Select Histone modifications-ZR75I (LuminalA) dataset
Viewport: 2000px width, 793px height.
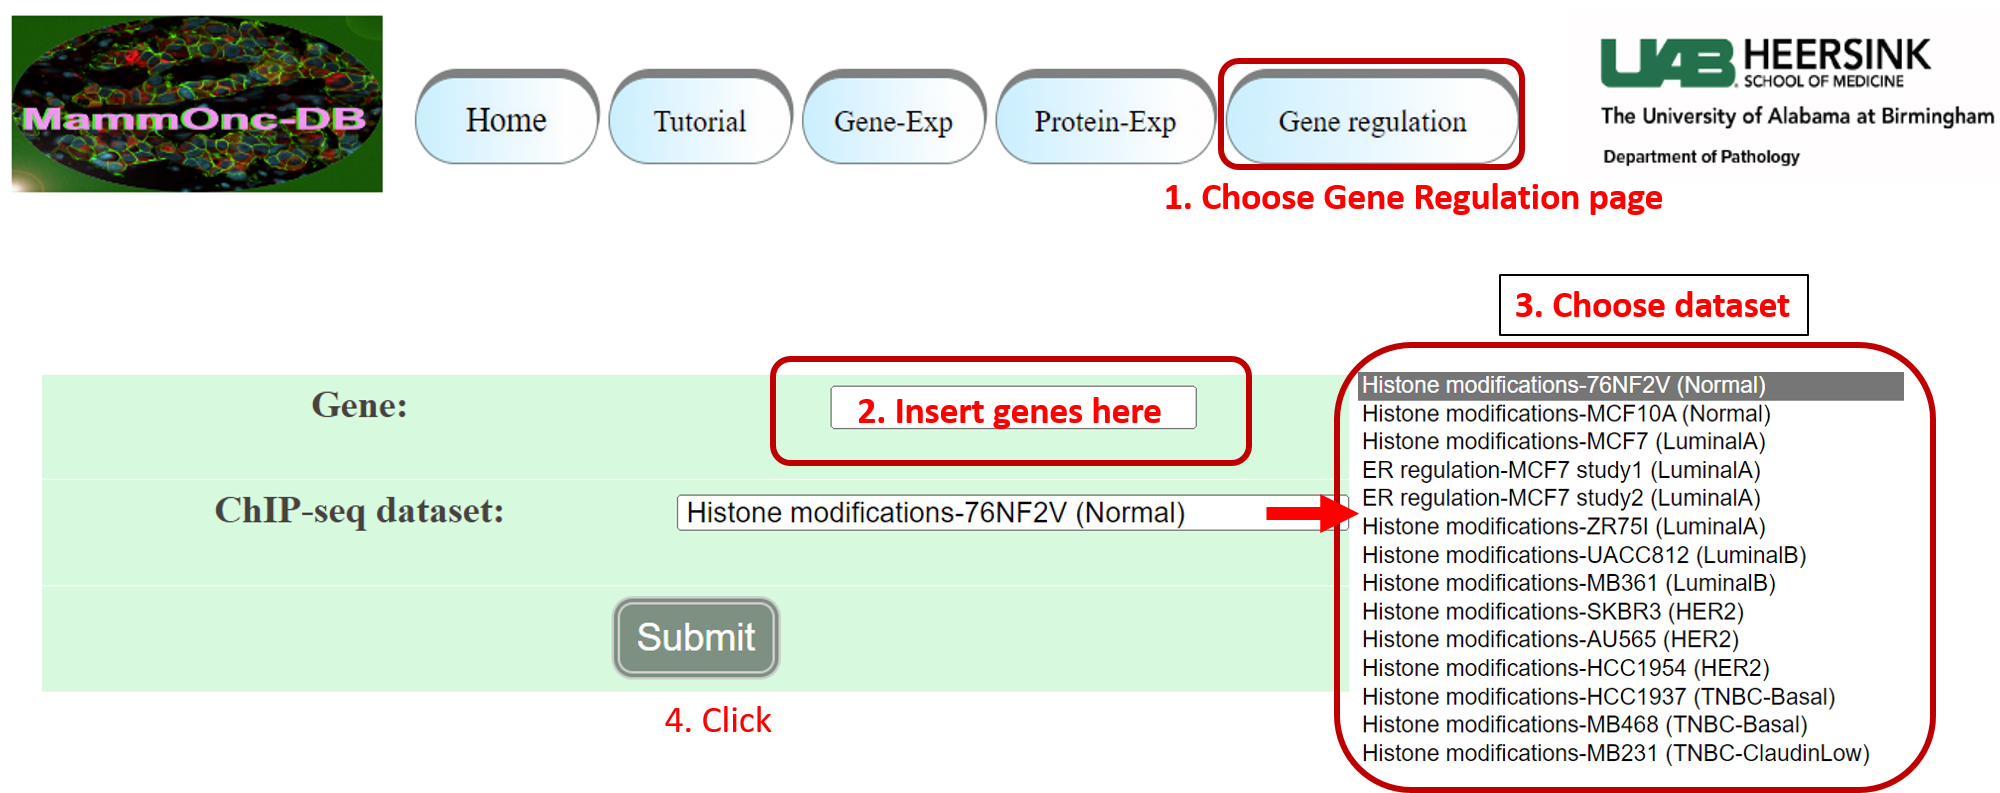pos(1564,527)
